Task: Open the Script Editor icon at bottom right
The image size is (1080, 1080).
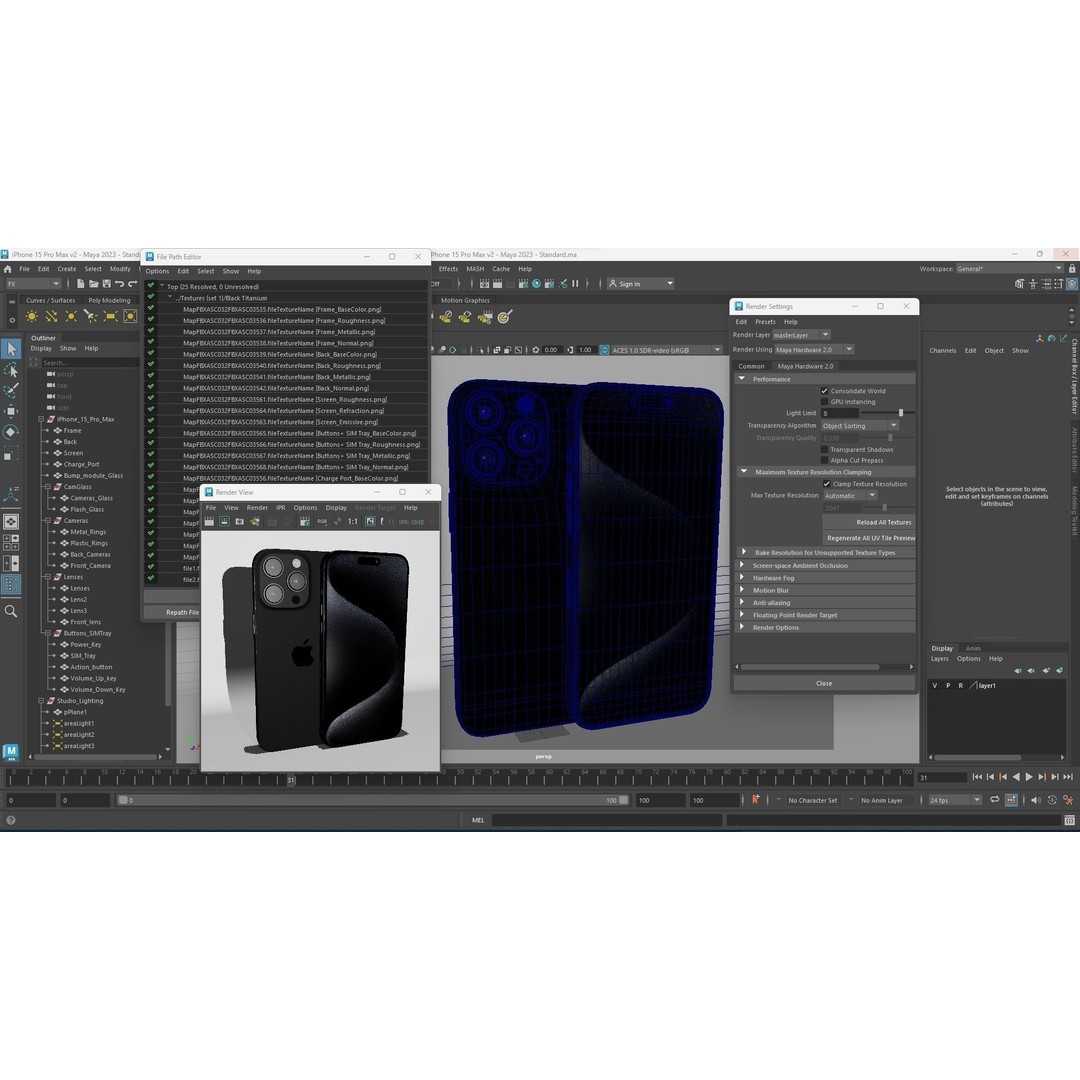Action: [1069, 820]
